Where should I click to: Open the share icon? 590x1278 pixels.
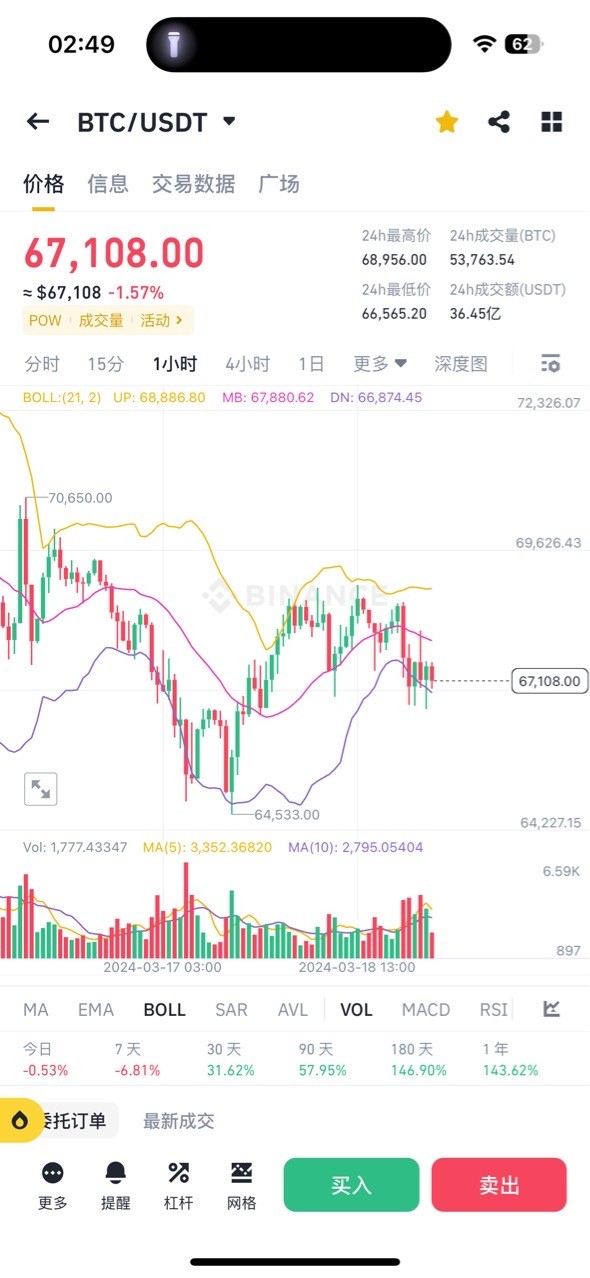pyautogui.click(x=498, y=121)
